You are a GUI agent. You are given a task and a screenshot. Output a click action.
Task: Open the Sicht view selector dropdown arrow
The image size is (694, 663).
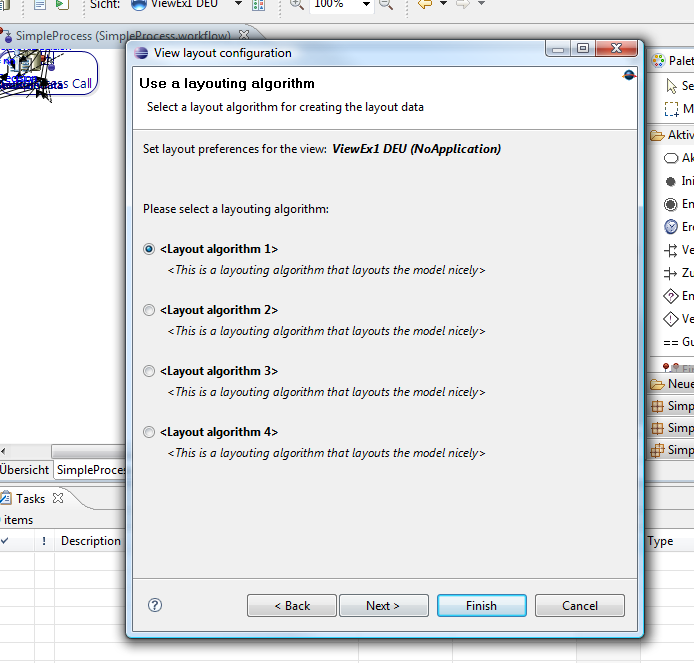point(238,4)
